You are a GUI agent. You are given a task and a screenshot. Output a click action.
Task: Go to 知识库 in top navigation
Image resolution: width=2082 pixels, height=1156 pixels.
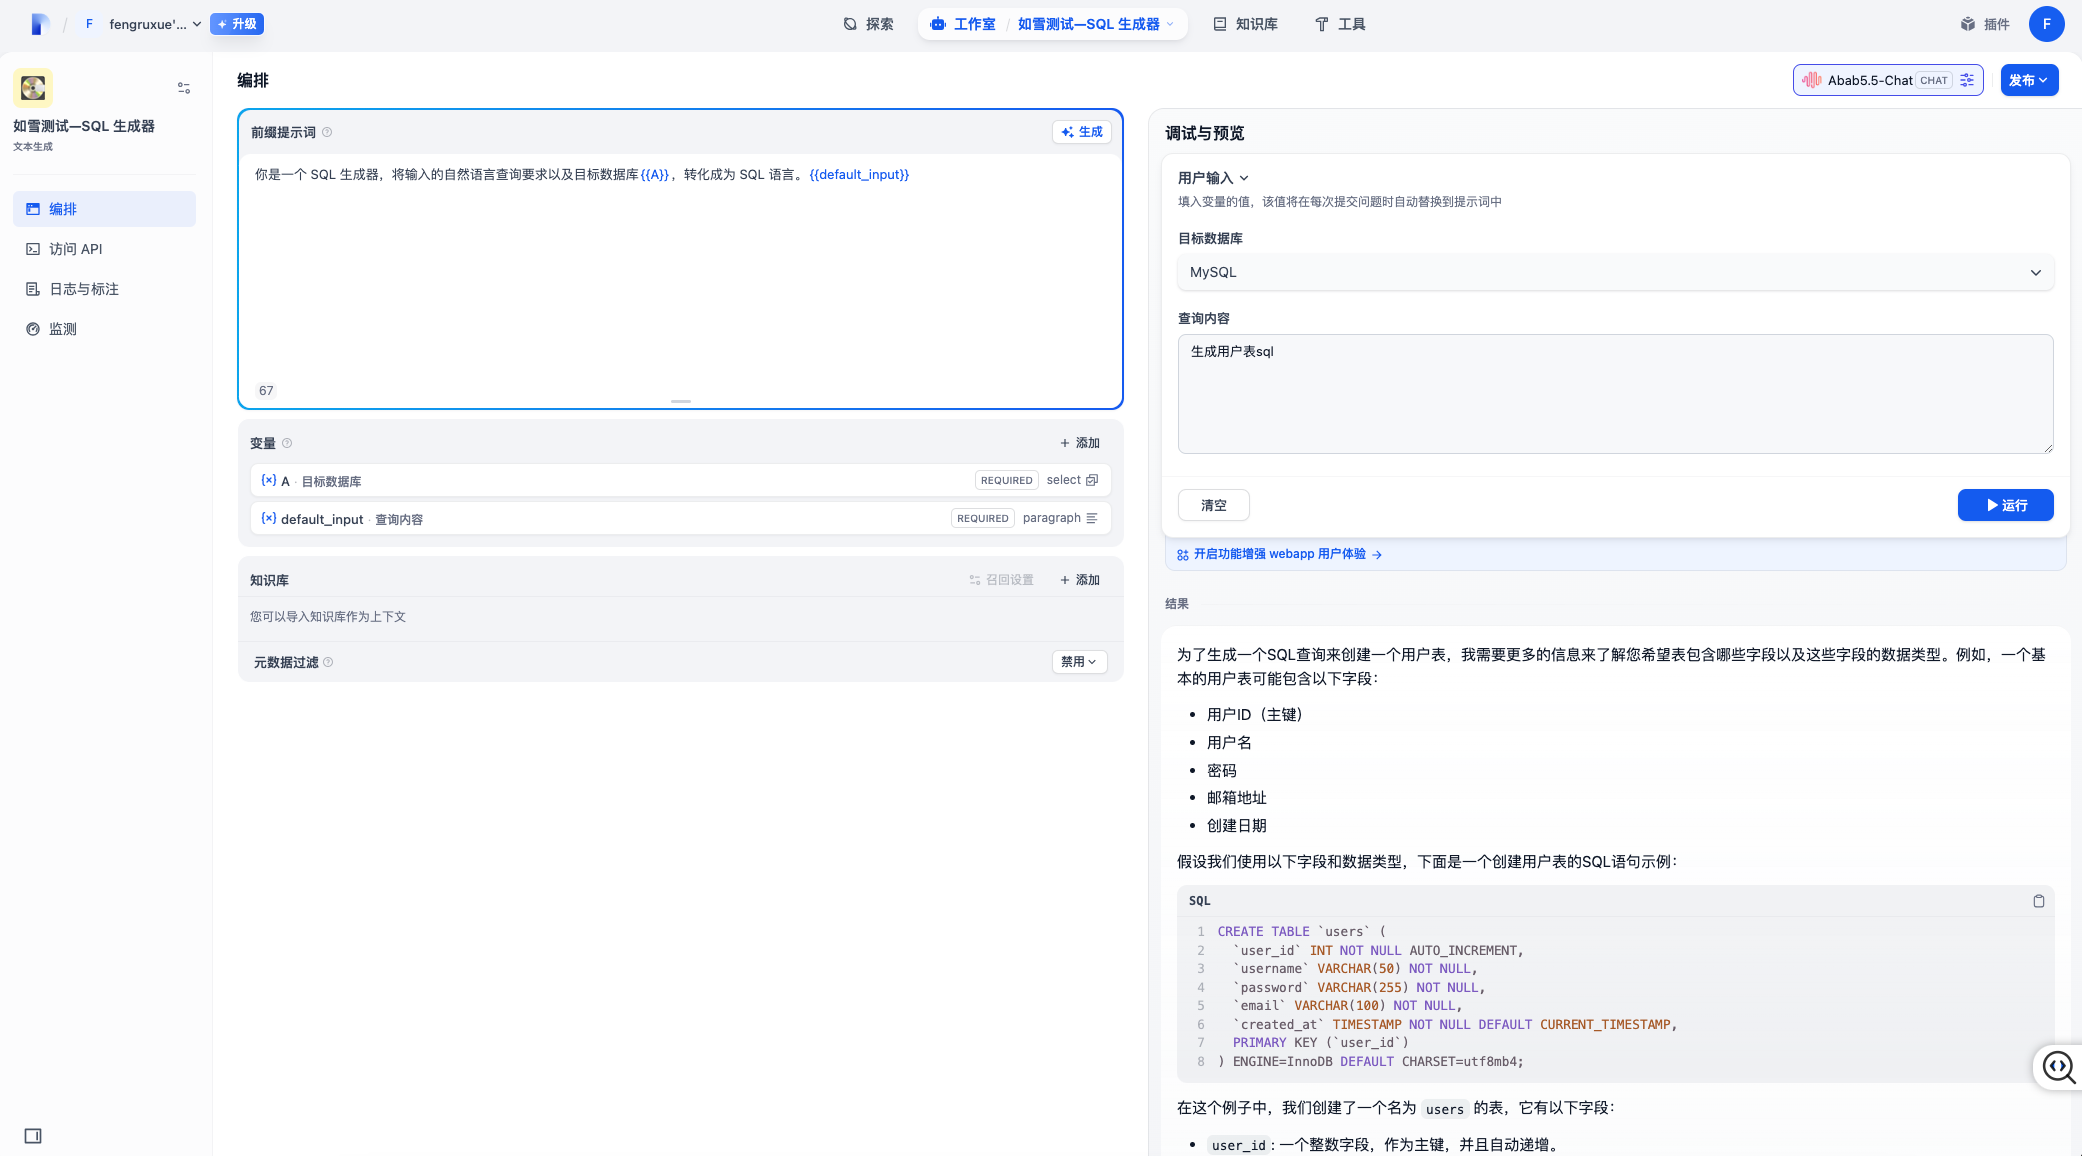(1246, 24)
